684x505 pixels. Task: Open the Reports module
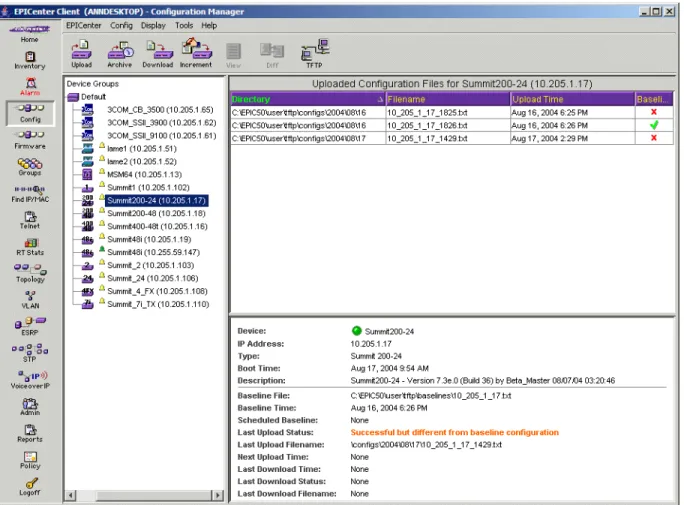tap(30, 433)
